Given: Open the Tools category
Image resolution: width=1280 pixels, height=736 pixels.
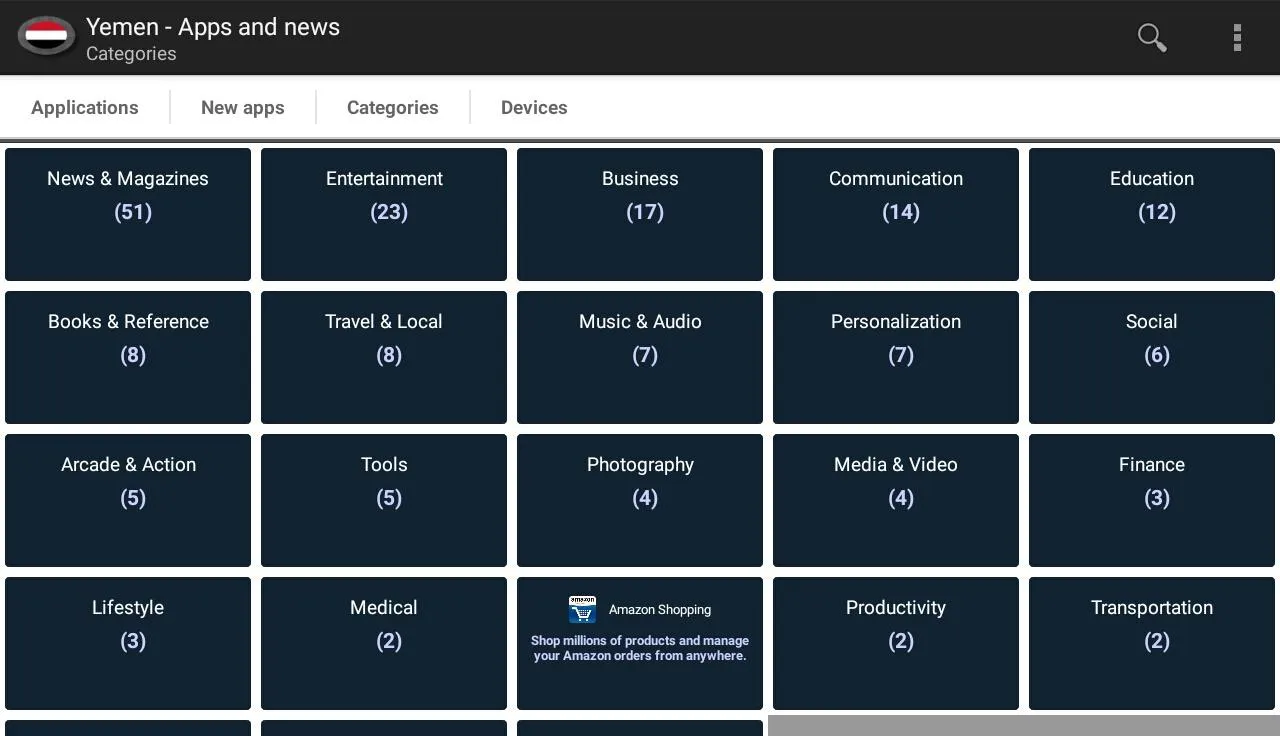Looking at the screenshot, I should coord(384,500).
